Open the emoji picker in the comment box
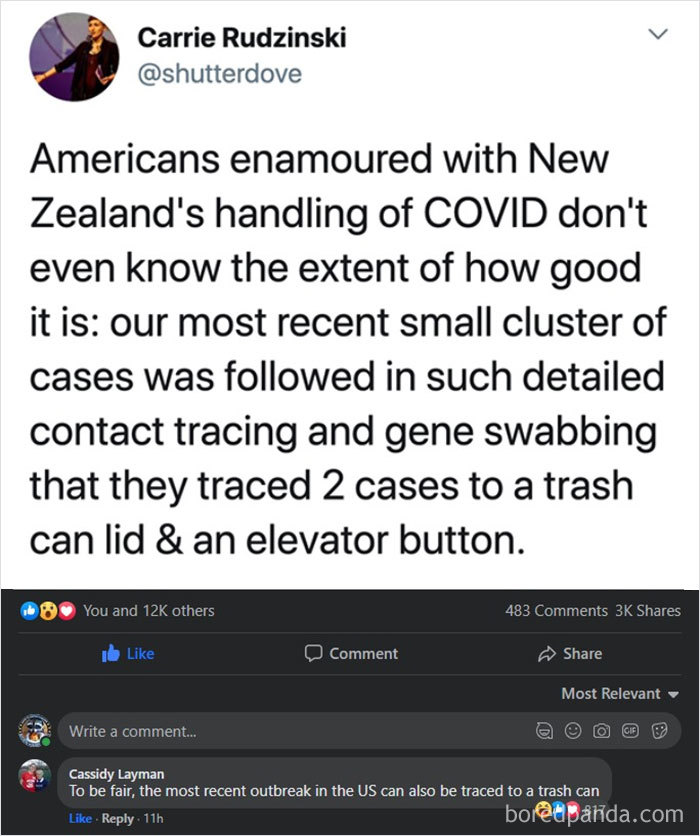 [x=572, y=730]
